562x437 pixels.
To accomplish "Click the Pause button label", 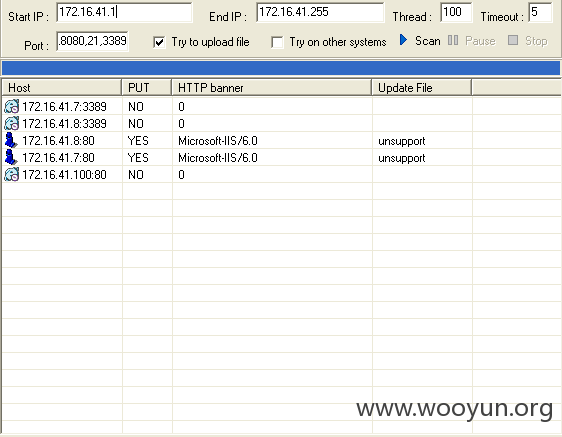I will coord(480,41).
